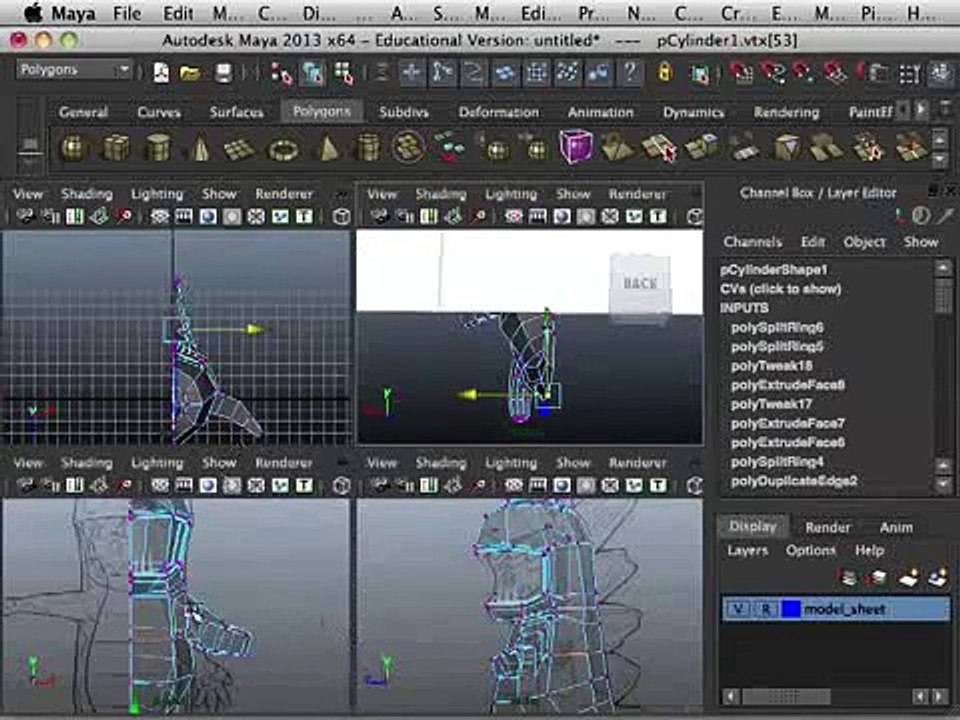Click the purple cube shelf icon
The width and height of the screenshot is (960, 720).
(576, 146)
